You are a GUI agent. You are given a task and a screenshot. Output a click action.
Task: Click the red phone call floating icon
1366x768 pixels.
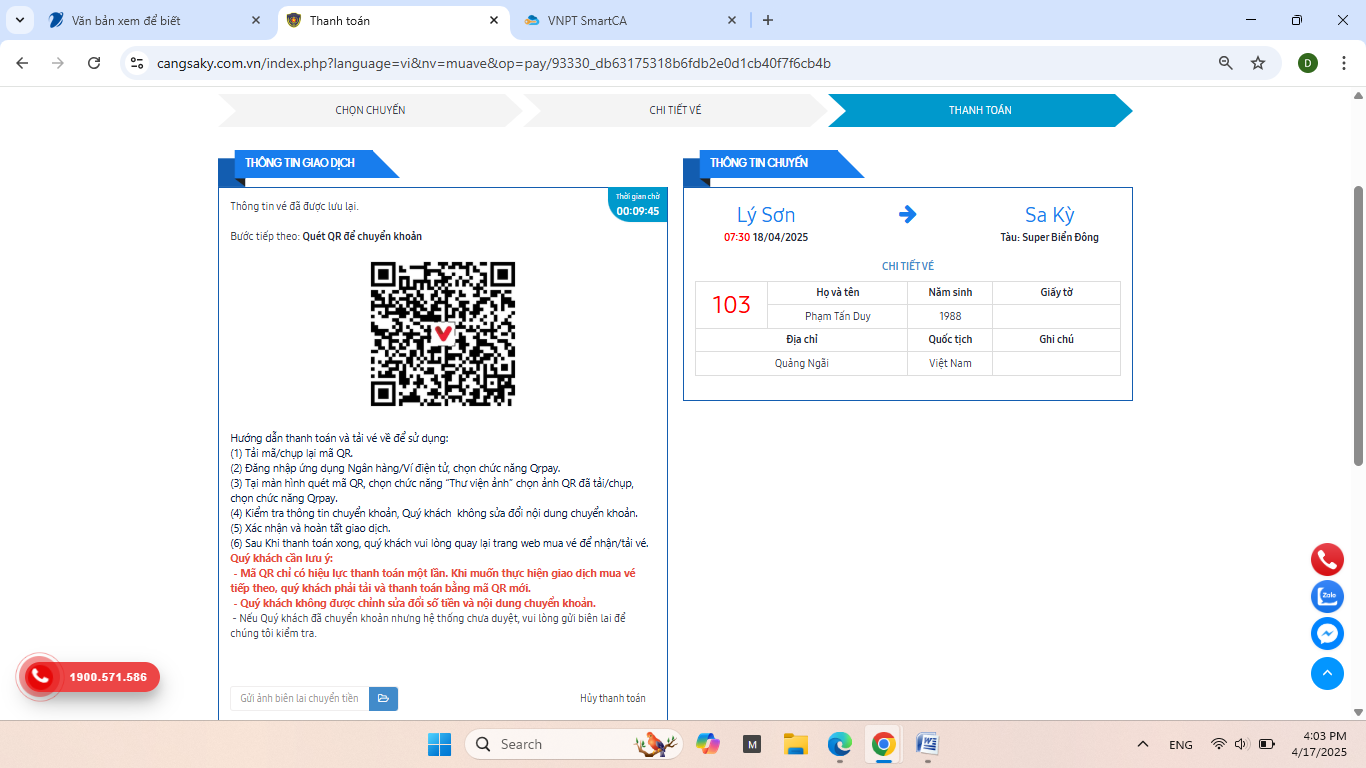click(x=1327, y=559)
